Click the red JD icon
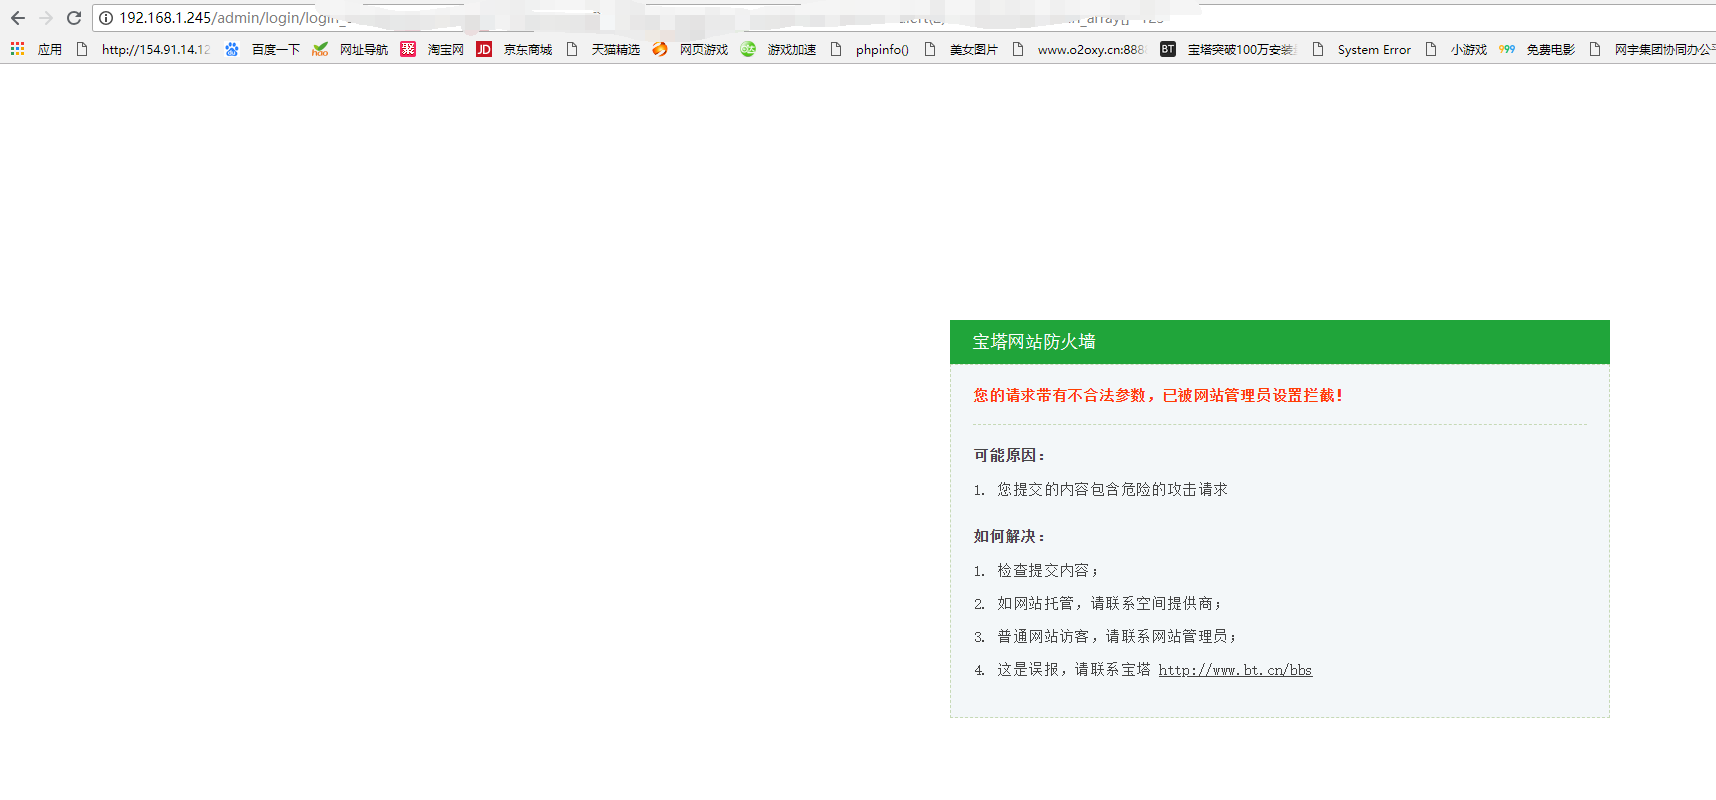 [484, 49]
